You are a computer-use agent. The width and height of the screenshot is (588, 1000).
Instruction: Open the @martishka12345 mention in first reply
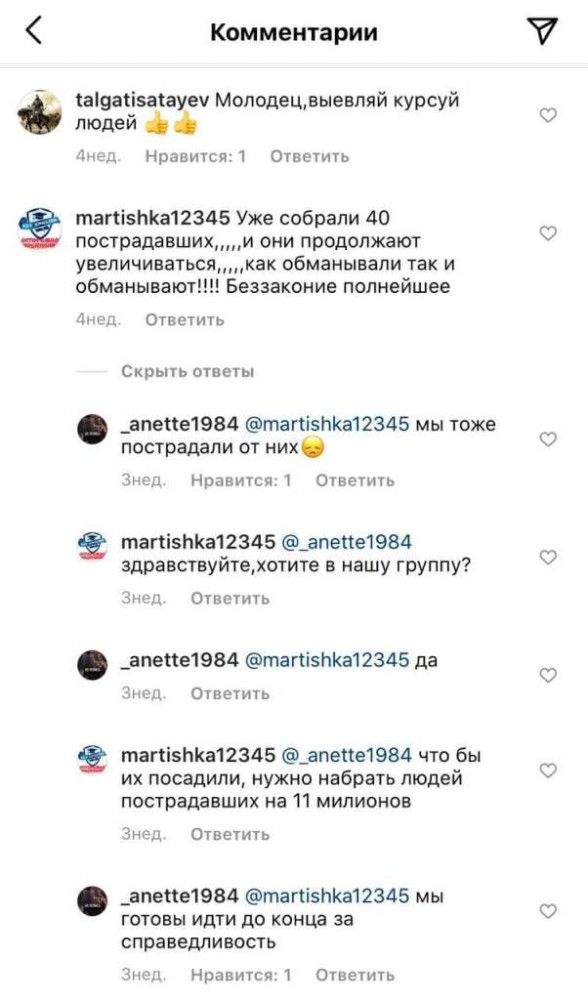click(x=327, y=424)
